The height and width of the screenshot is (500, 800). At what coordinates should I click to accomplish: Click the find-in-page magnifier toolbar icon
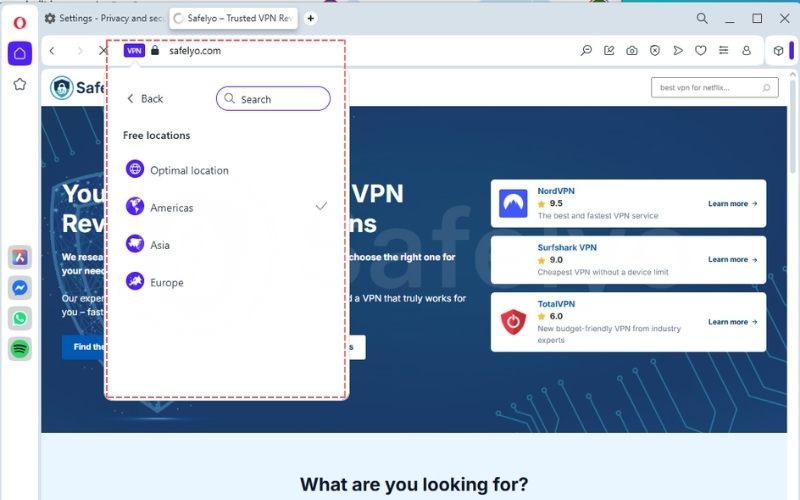[586, 51]
